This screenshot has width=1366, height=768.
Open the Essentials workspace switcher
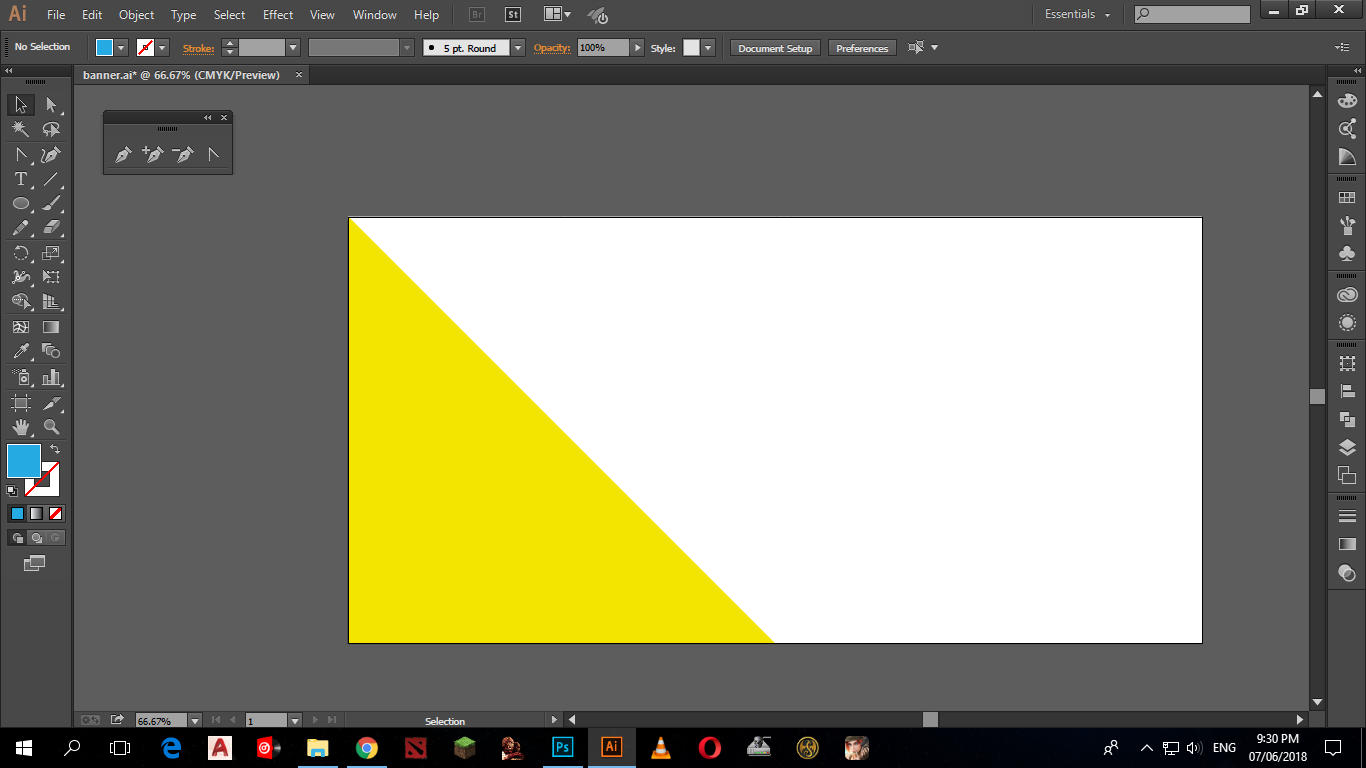[x=1077, y=14]
